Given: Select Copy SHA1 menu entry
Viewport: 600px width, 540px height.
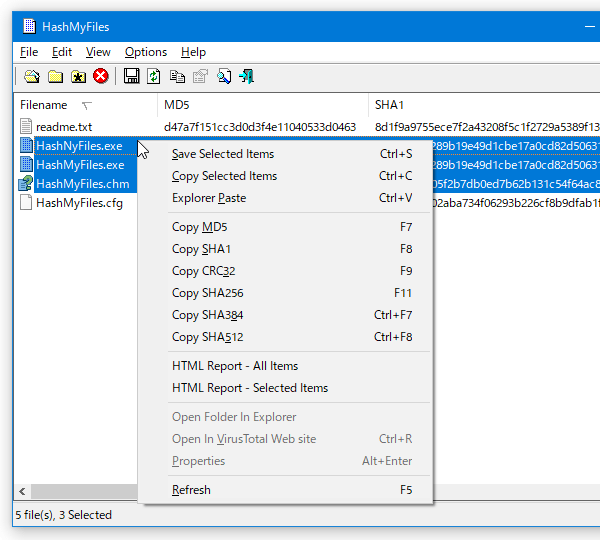Looking at the screenshot, I should point(285,249).
